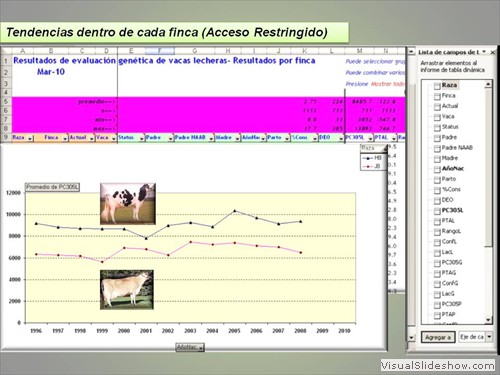Open the Padre NAAB column filter dropdown
This screenshot has height=375, width=500.
coord(211,138)
